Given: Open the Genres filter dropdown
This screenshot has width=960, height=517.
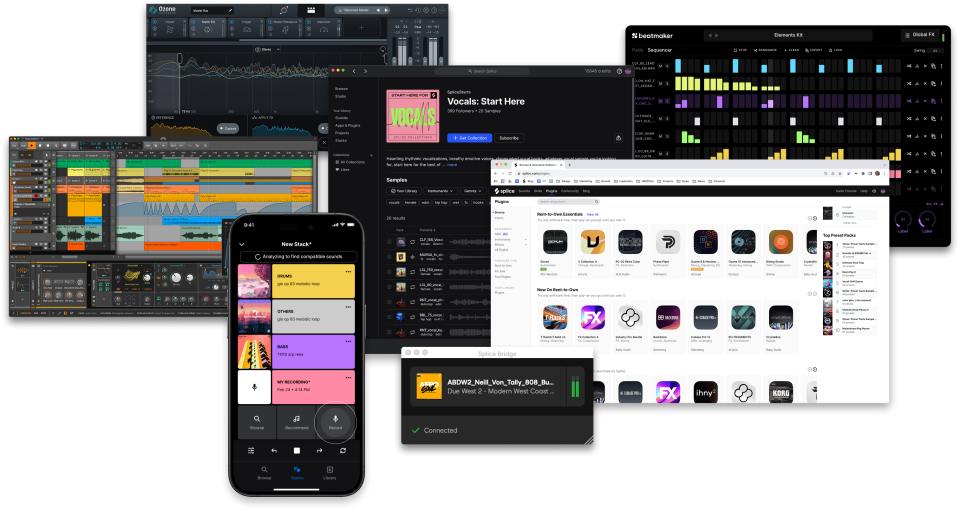Looking at the screenshot, I should pyautogui.click(x=473, y=191).
